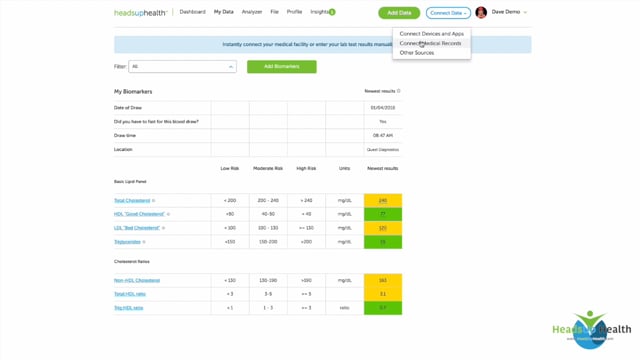This screenshot has height=360, width=640.
Task: Open the Filter dropdown showing All
Action: pyautogui.click(x=182, y=67)
